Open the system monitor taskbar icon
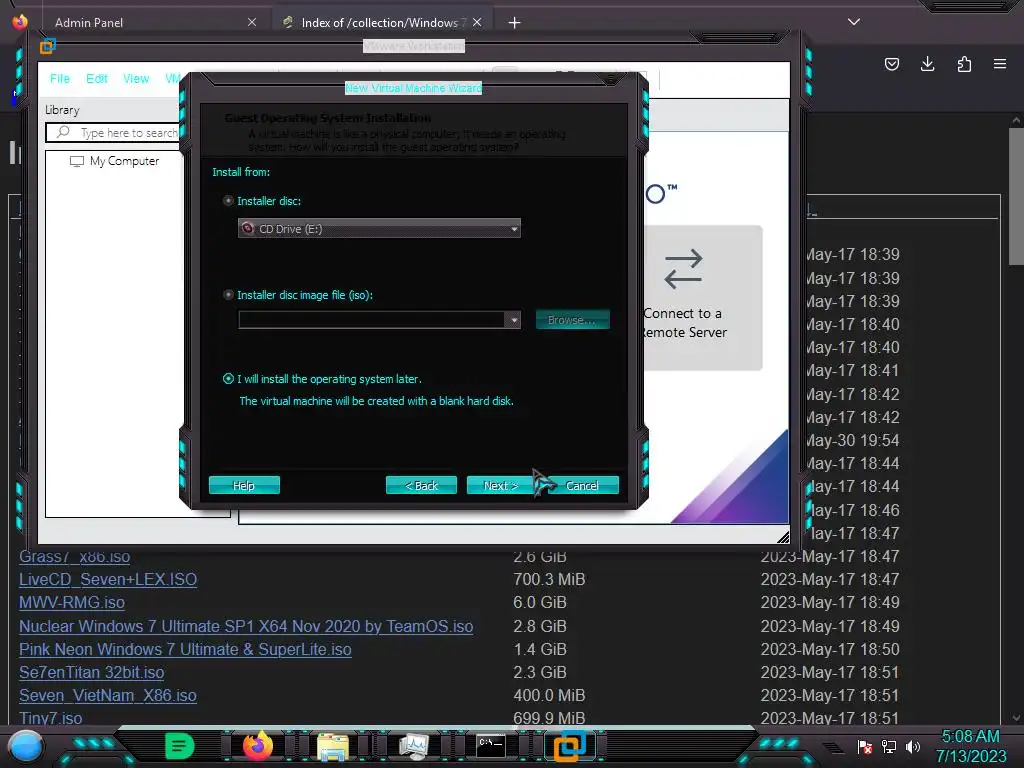 [413, 746]
